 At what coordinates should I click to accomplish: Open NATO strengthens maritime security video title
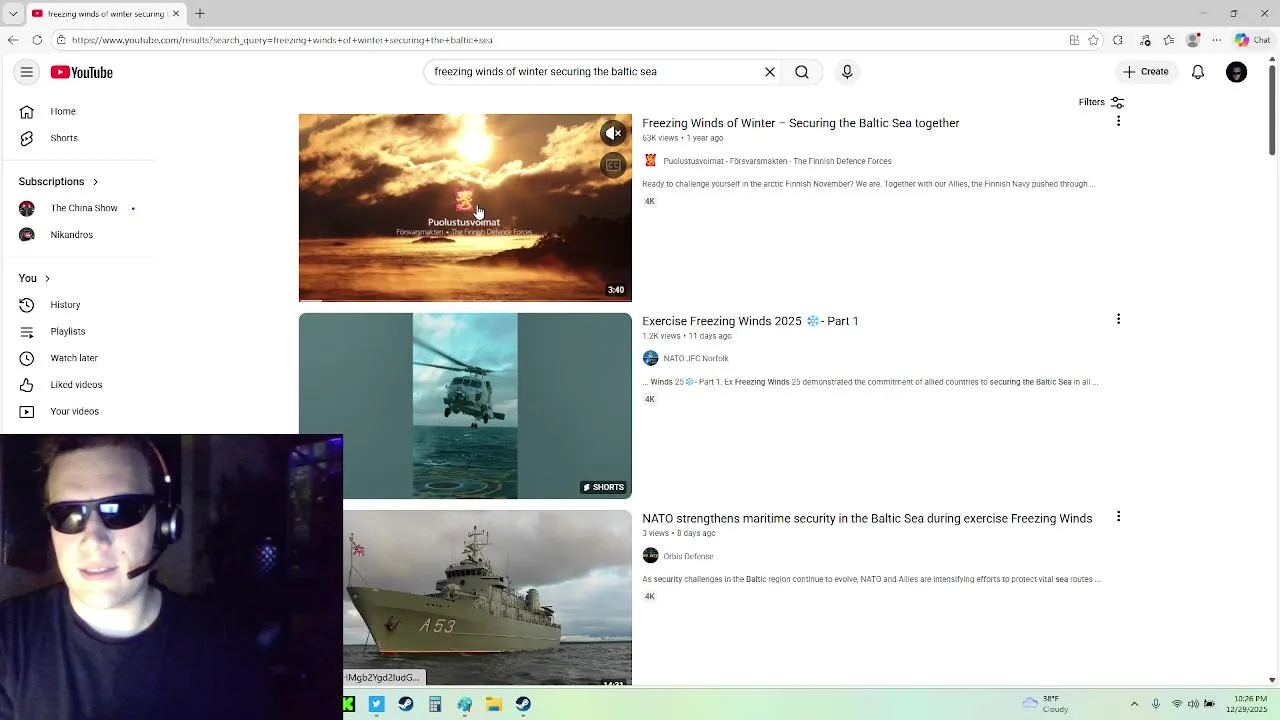click(867, 518)
